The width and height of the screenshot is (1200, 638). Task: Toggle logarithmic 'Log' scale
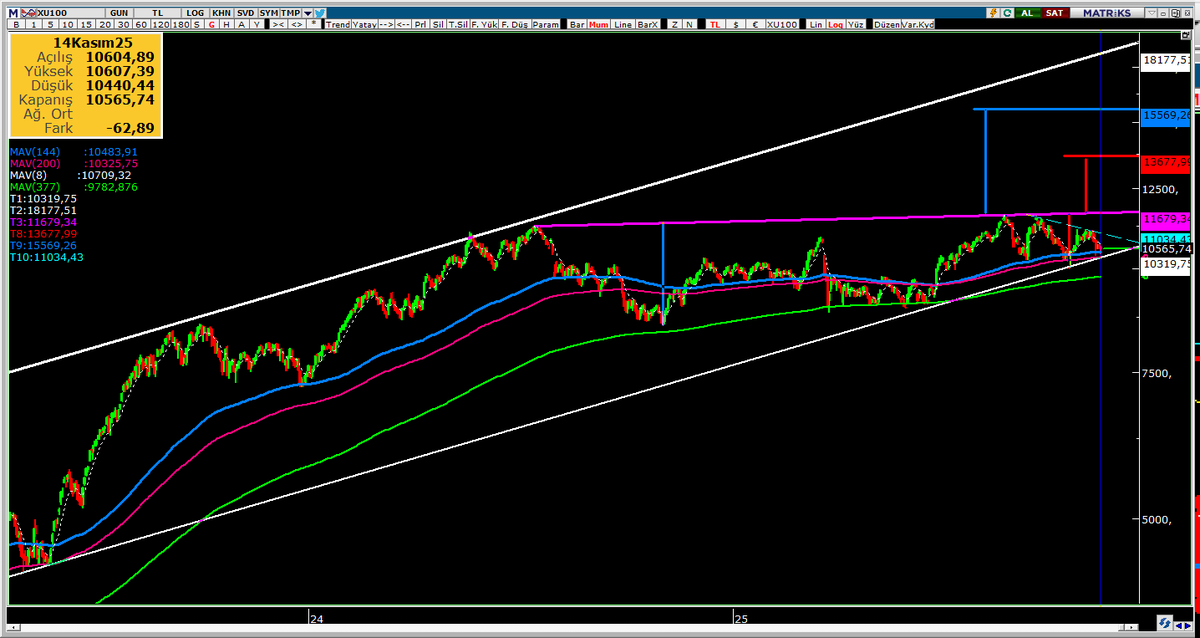[x=837, y=24]
